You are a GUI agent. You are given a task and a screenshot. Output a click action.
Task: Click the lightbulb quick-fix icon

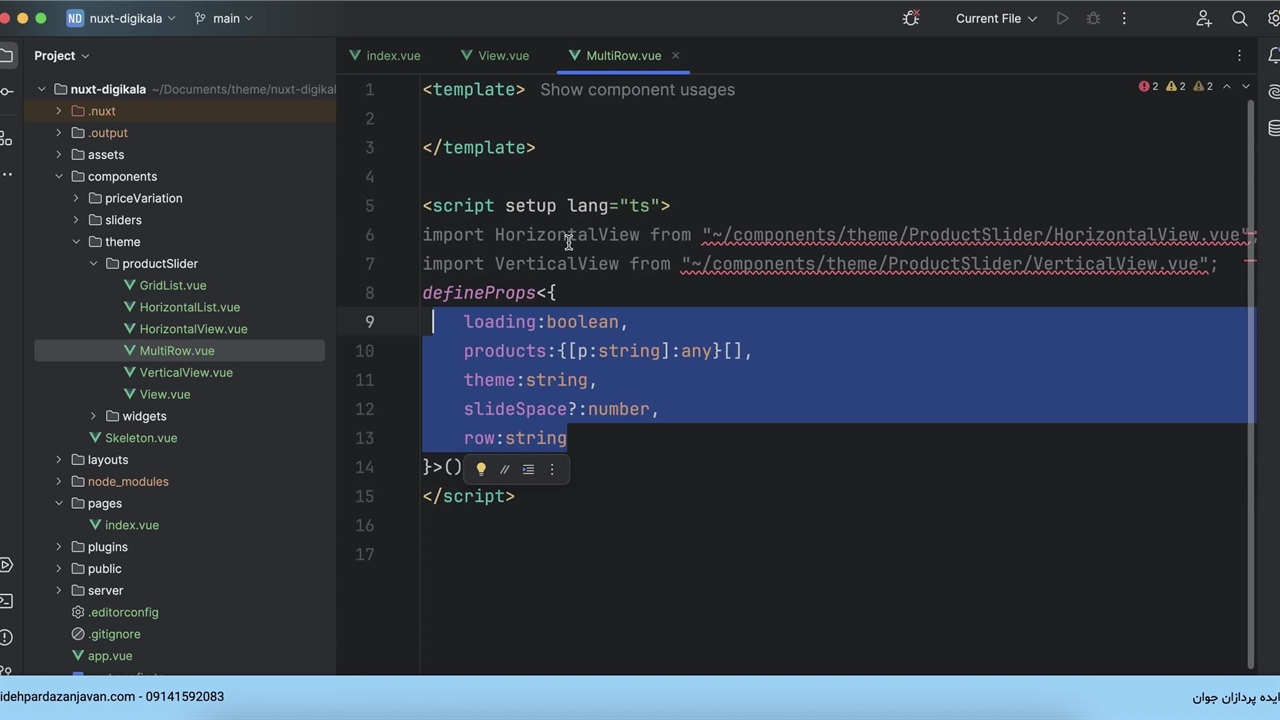tap(481, 469)
